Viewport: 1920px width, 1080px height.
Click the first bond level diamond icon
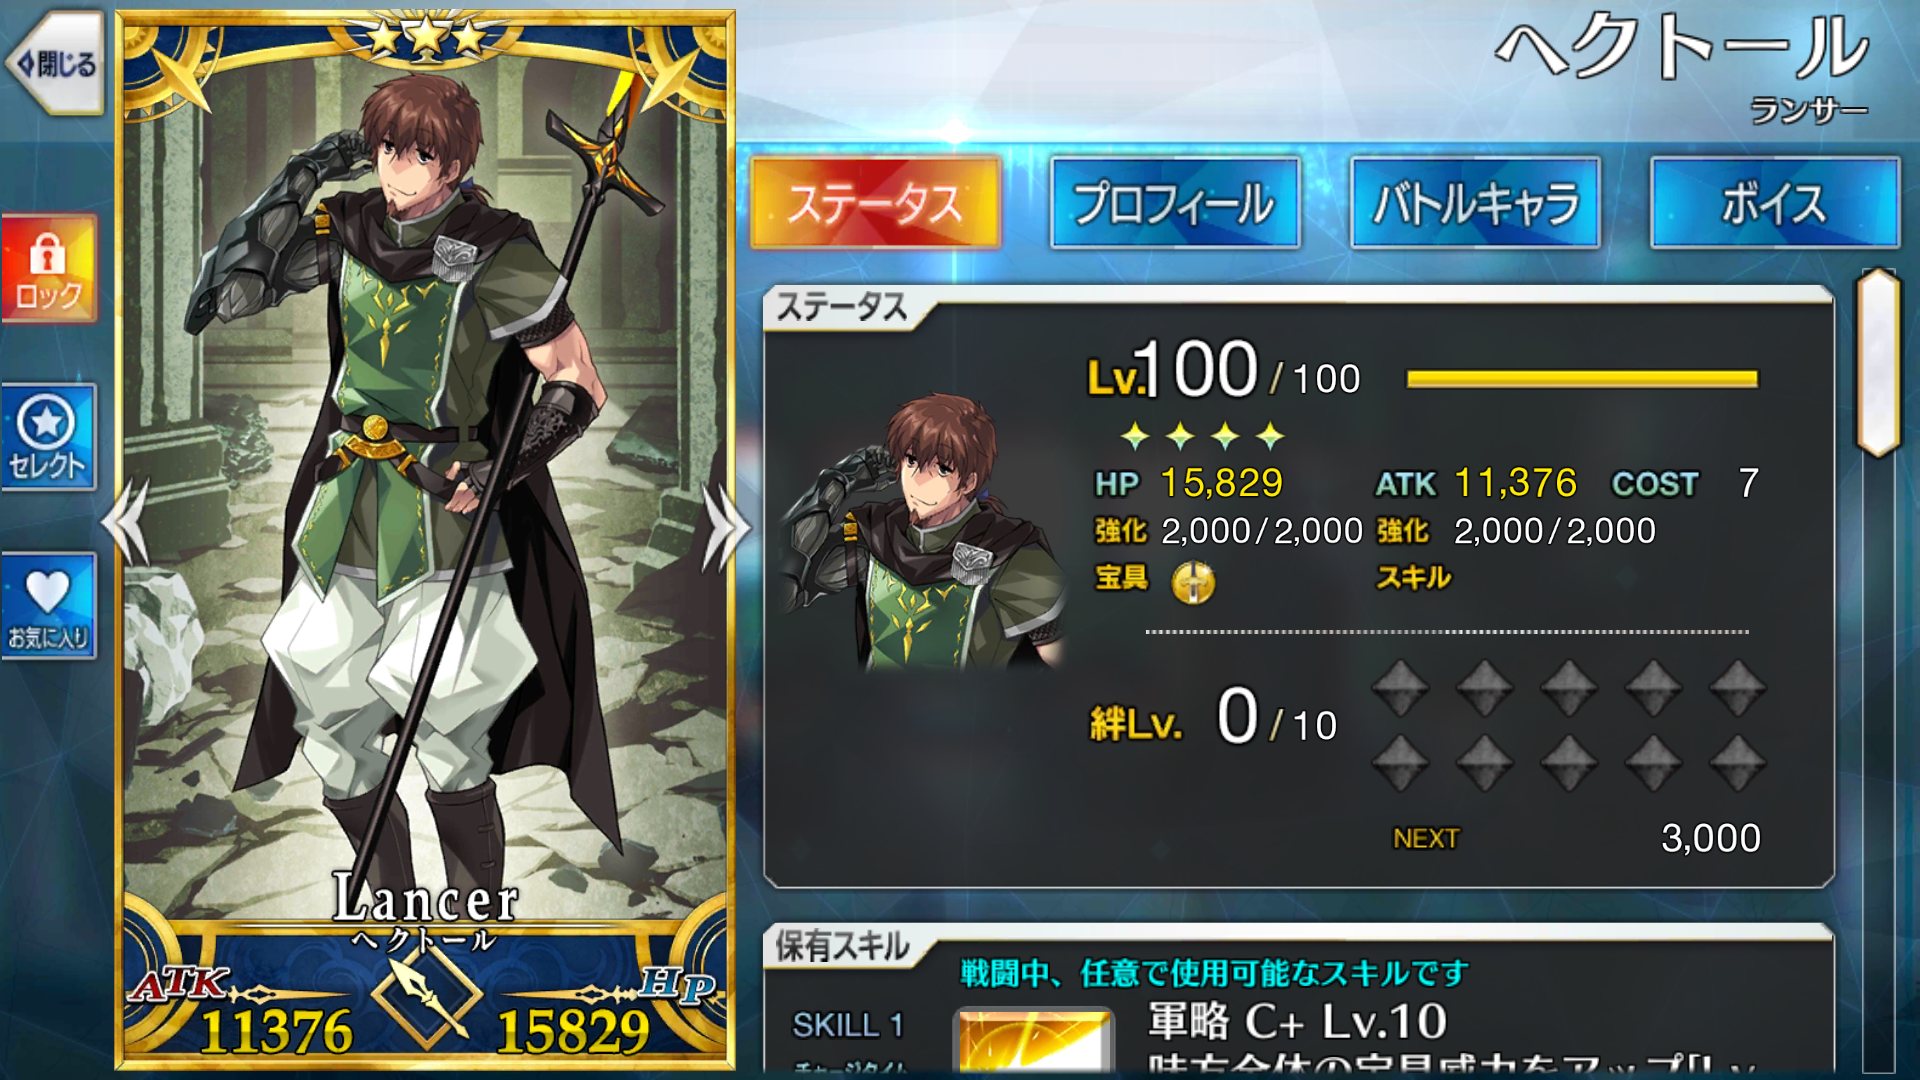point(1399,688)
